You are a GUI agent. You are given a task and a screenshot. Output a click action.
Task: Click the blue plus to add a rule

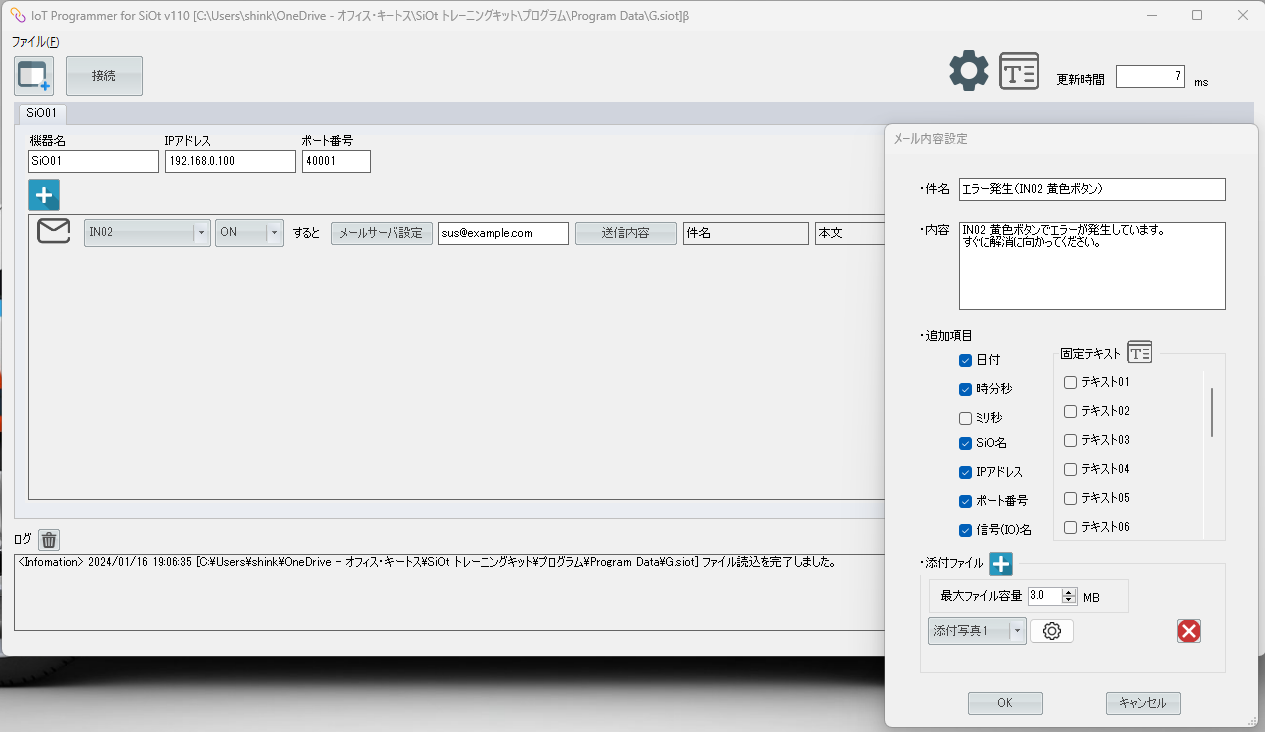pos(44,194)
